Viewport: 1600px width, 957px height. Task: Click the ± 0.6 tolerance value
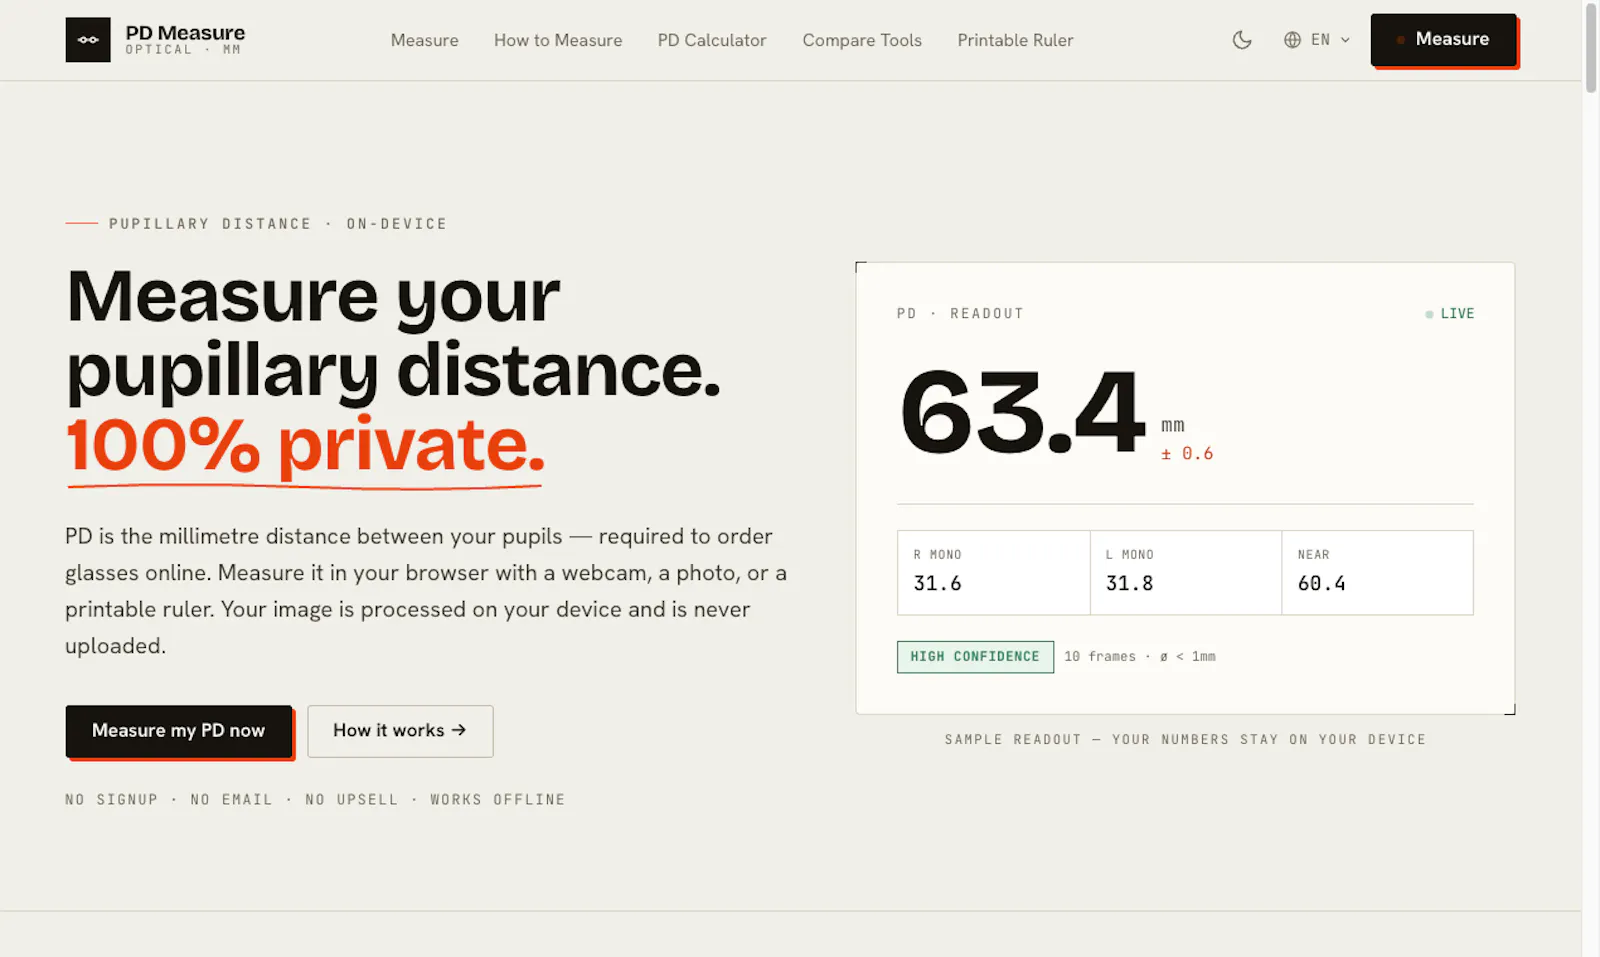pos(1187,453)
